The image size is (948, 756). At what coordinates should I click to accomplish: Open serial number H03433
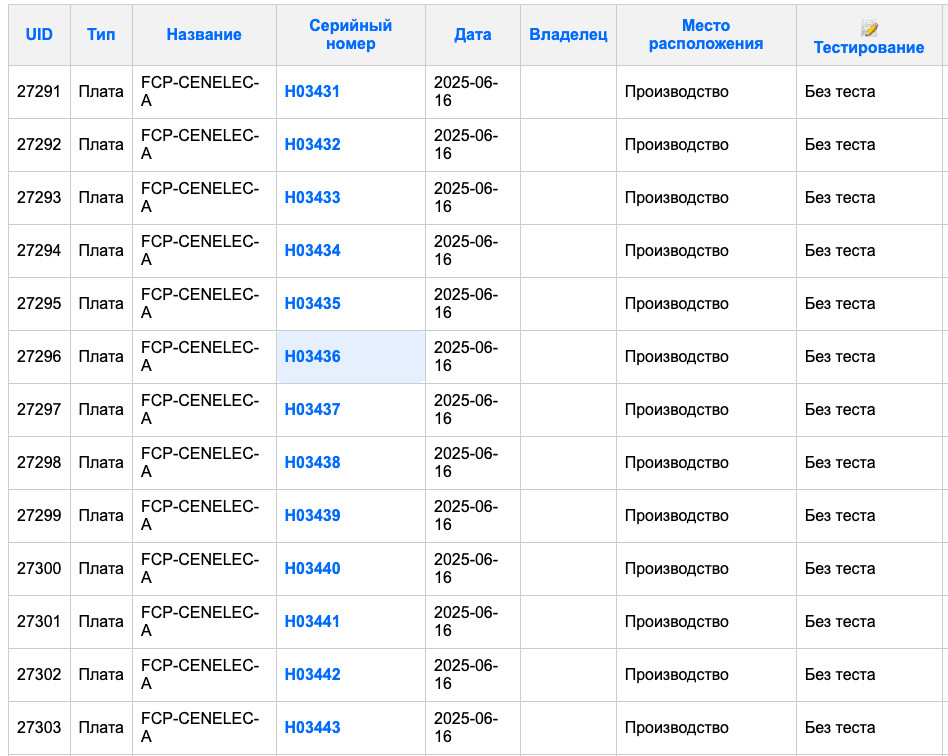(x=313, y=197)
